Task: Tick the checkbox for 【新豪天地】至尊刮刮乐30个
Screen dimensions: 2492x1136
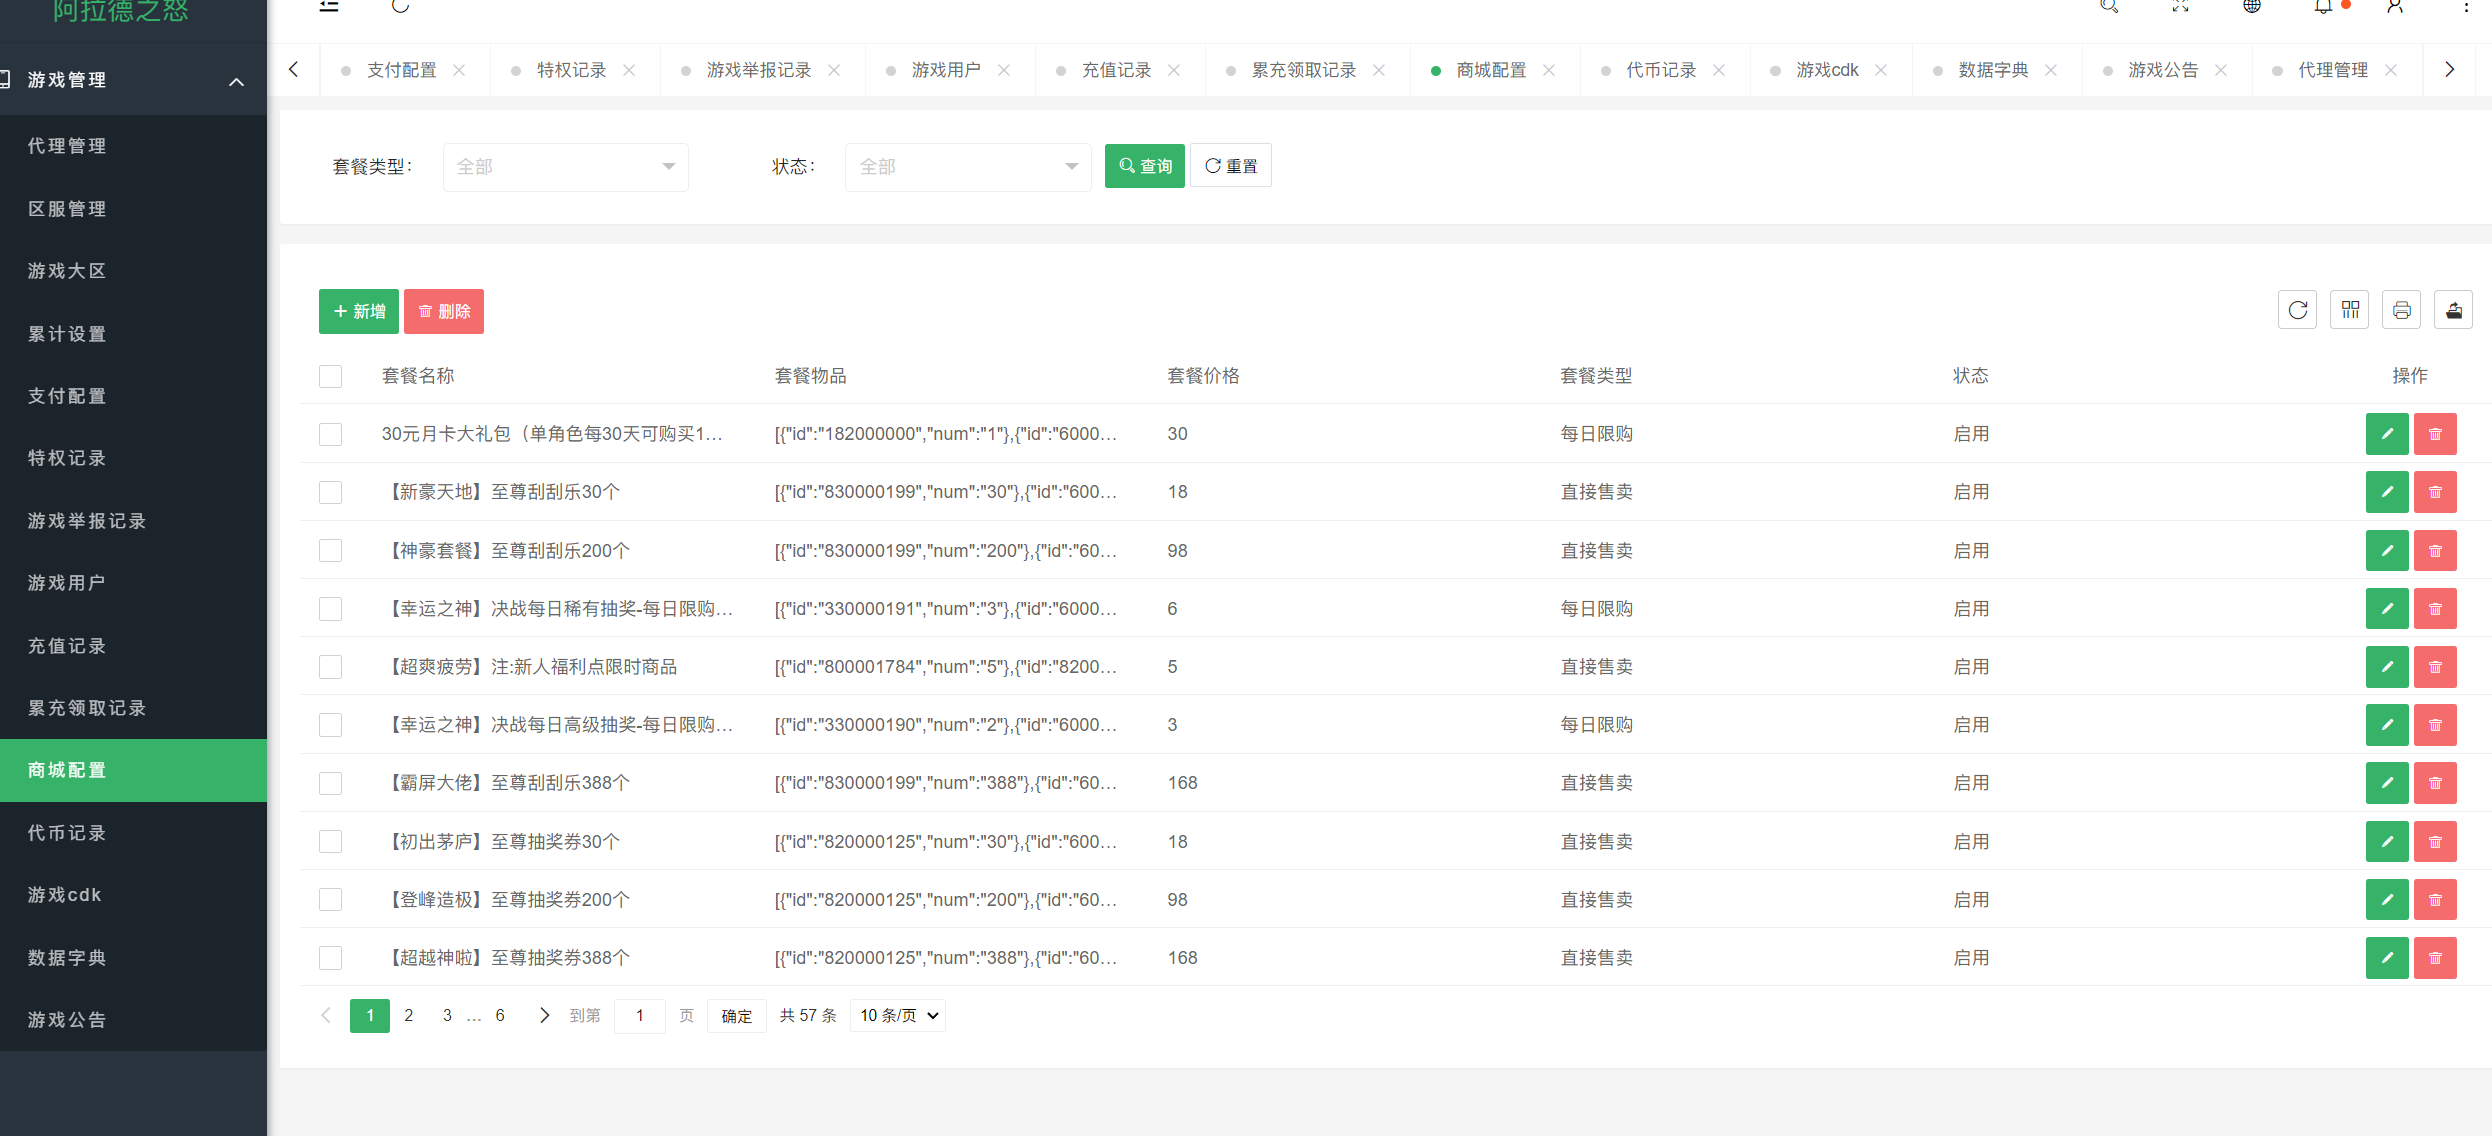Action: click(x=330, y=492)
